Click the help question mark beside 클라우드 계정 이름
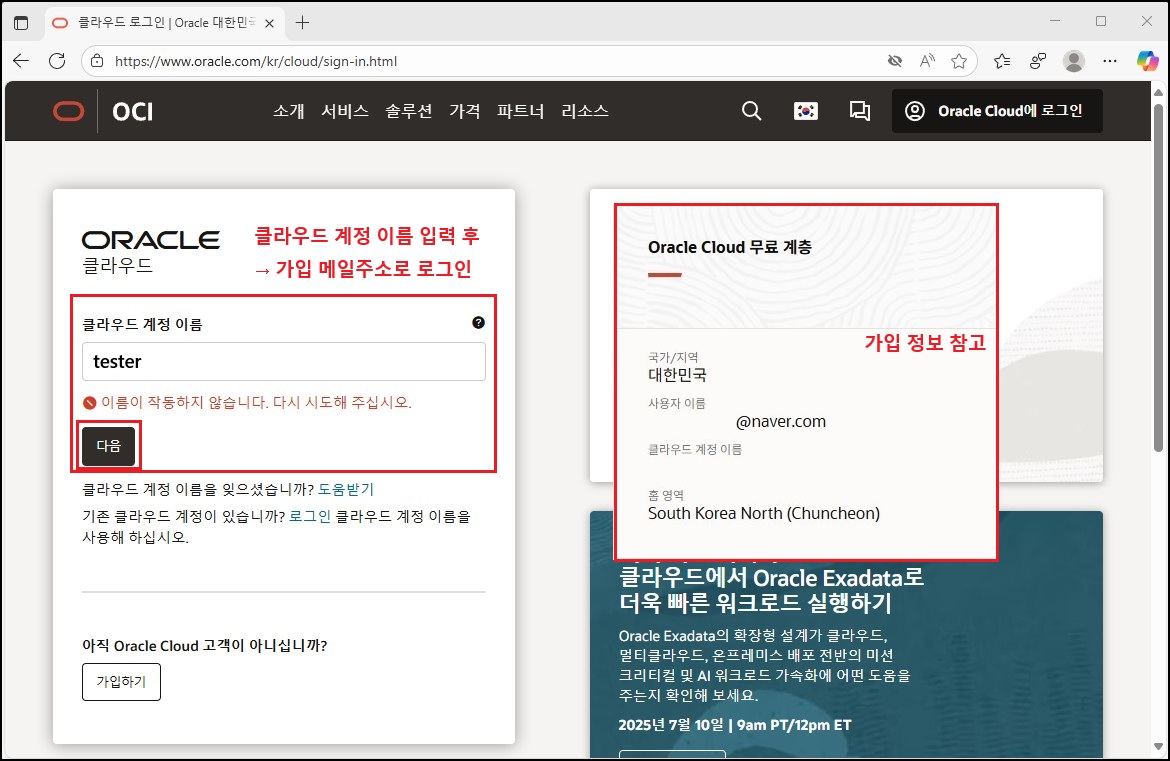 (x=478, y=322)
